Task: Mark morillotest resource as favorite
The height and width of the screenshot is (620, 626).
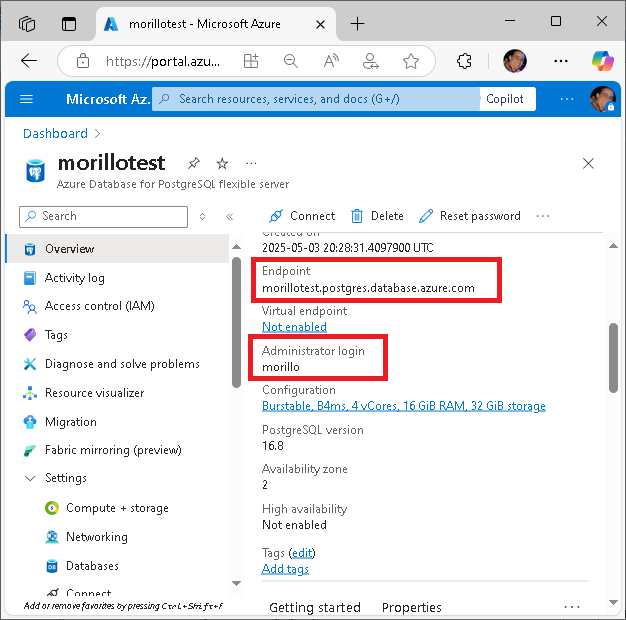Action: pos(222,163)
